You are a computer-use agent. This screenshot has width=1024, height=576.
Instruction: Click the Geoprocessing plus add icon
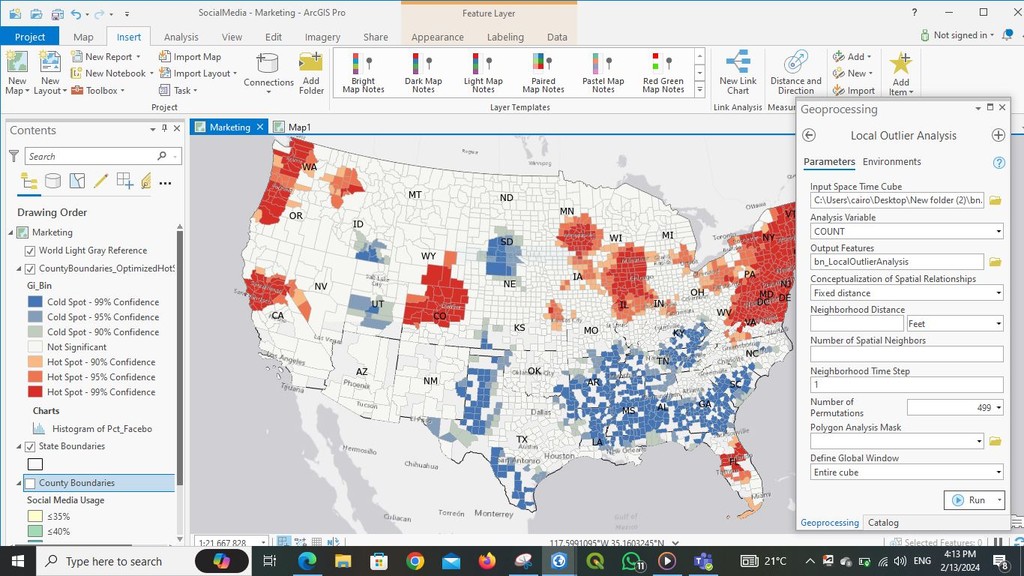tap(998, 135)
